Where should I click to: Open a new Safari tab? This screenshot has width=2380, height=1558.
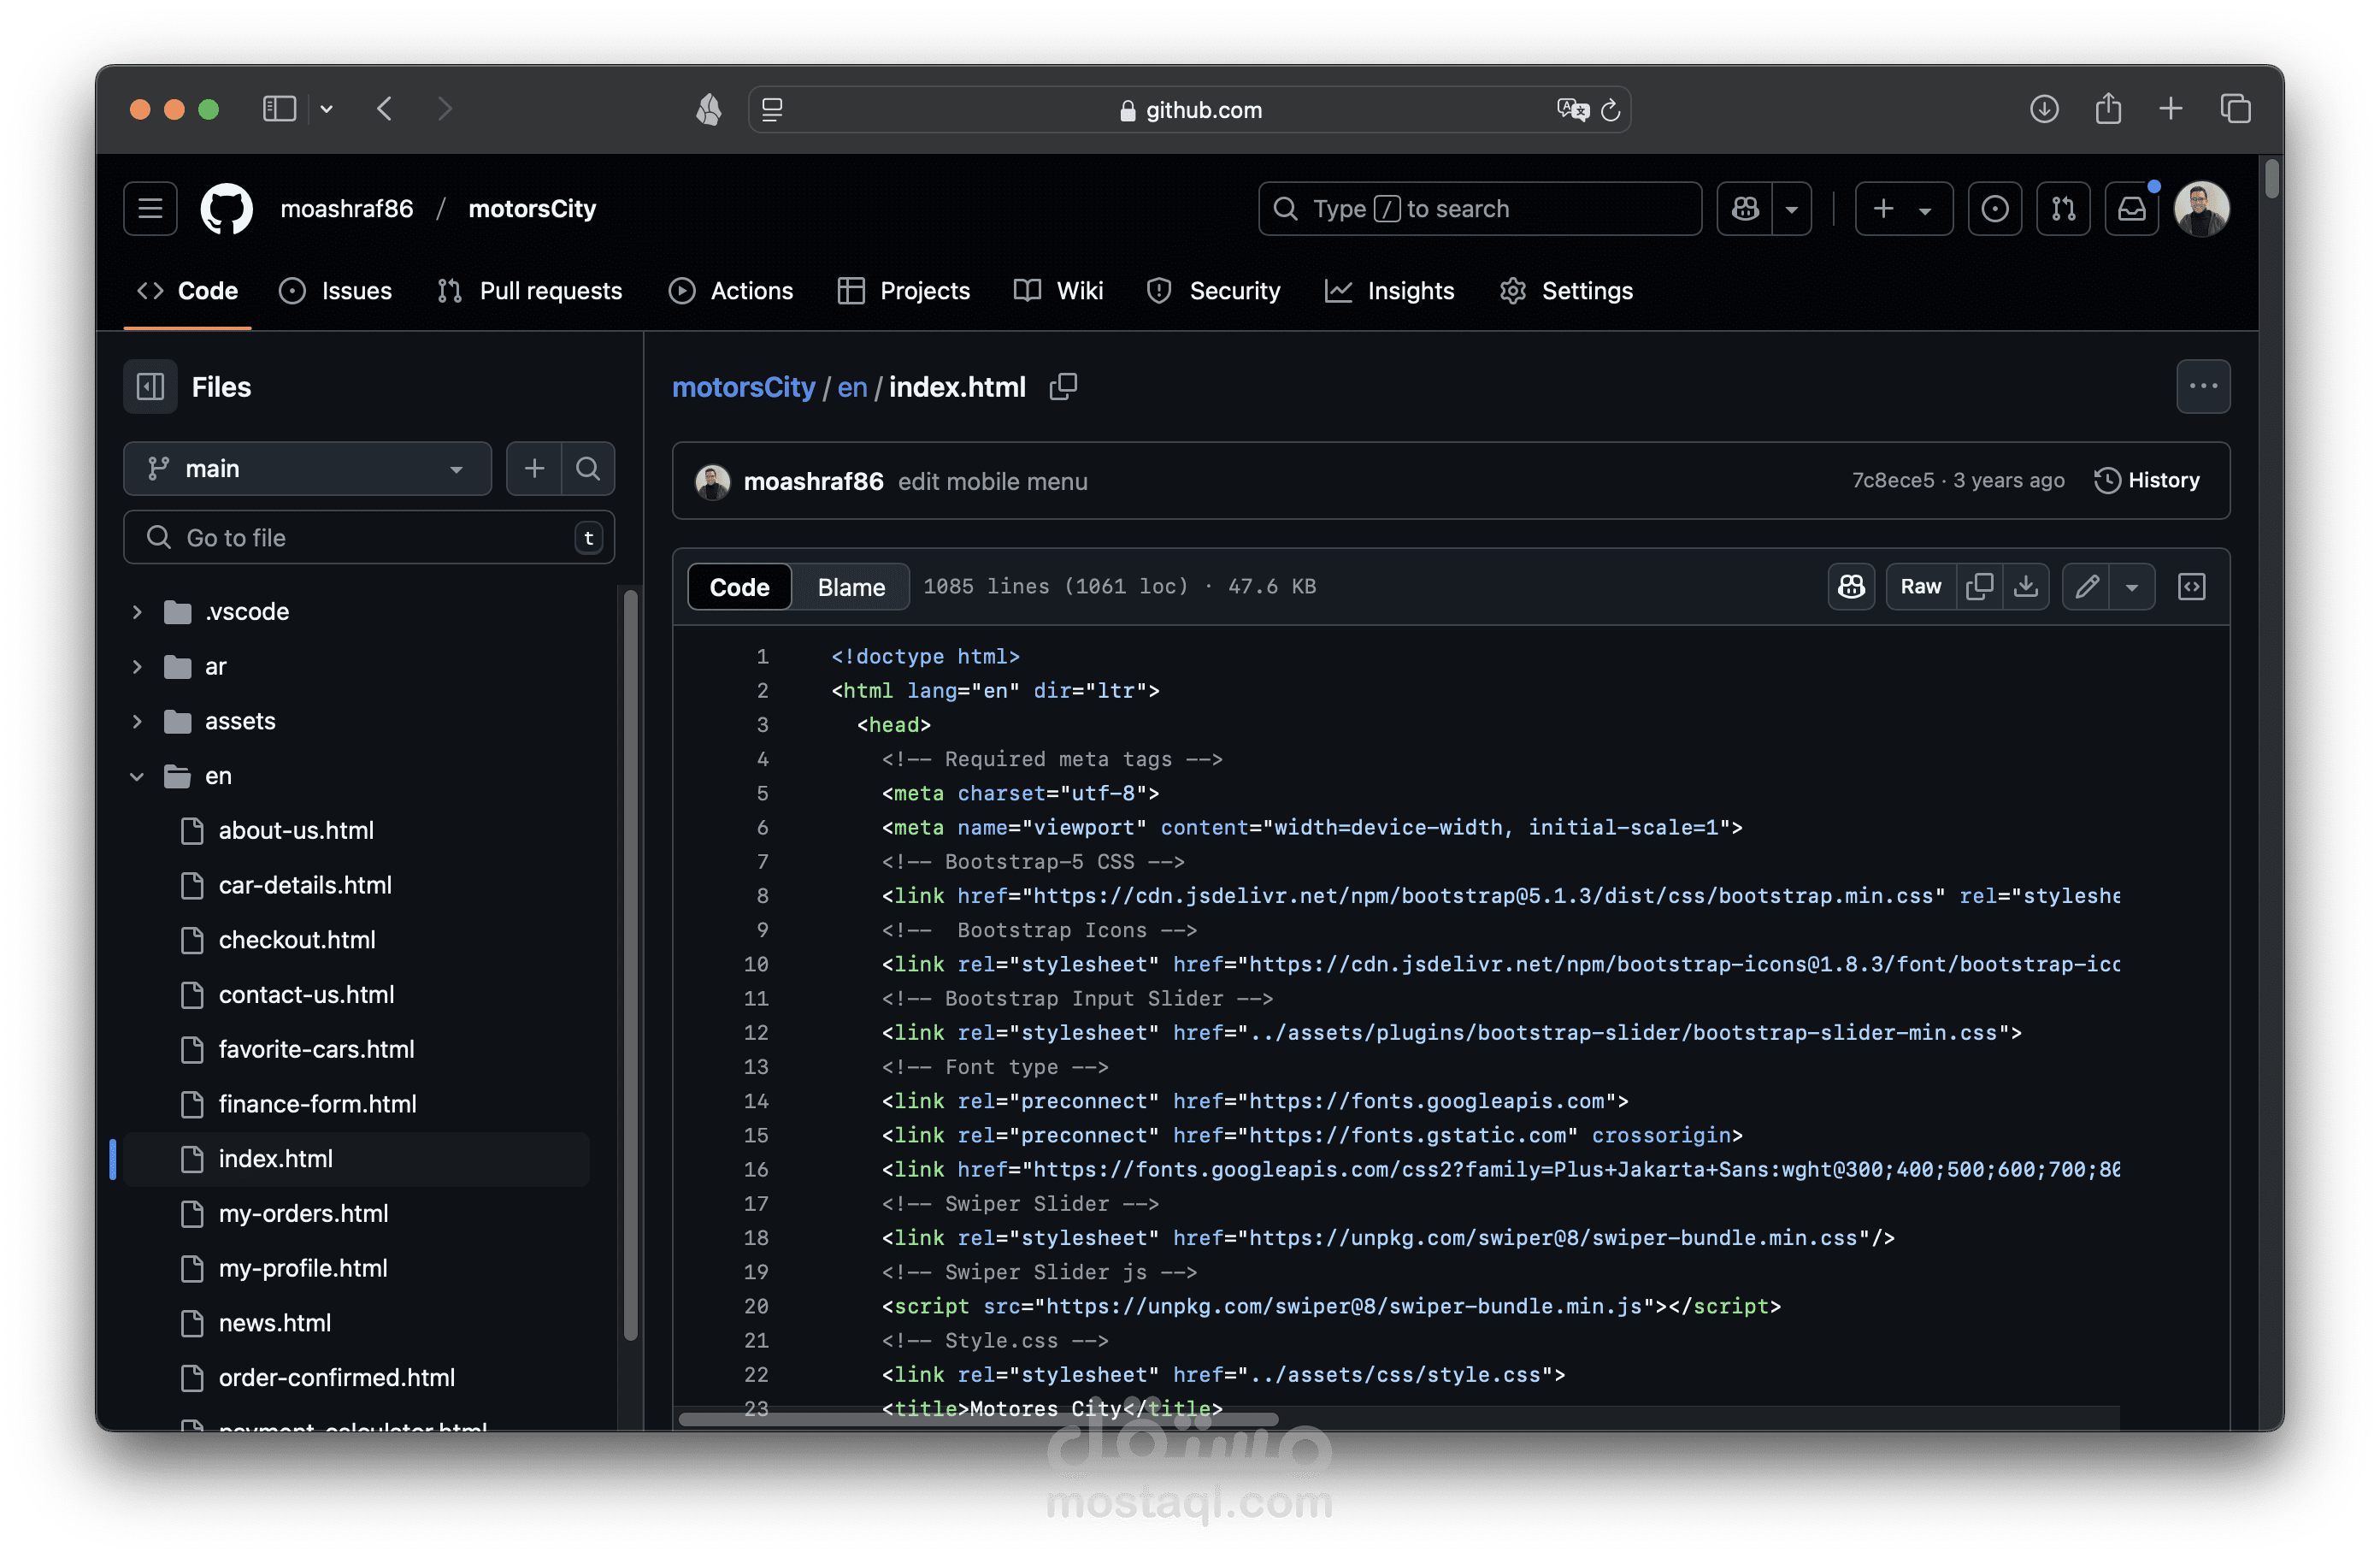pyautogui.click(x=2171, y=109)
